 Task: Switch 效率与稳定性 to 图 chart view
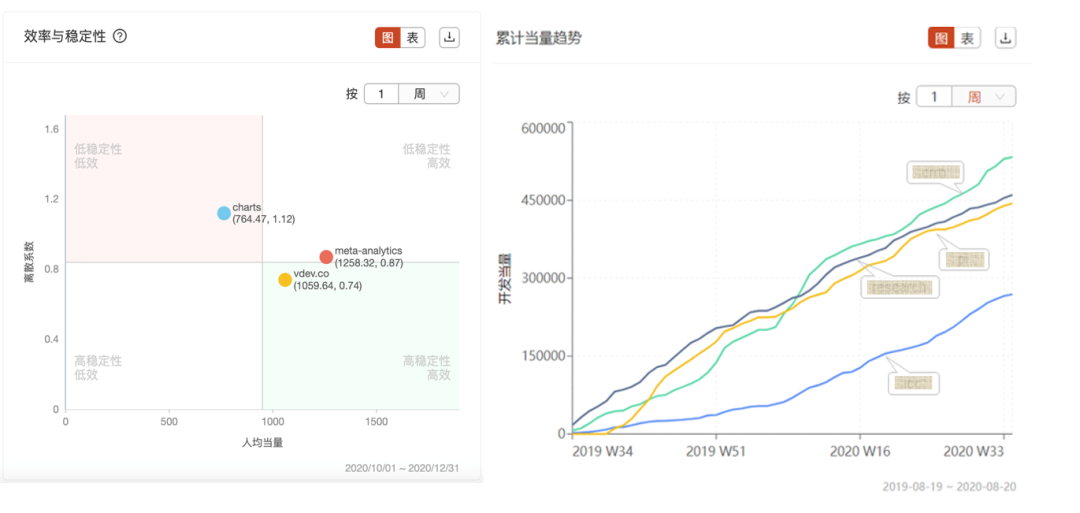388,38
